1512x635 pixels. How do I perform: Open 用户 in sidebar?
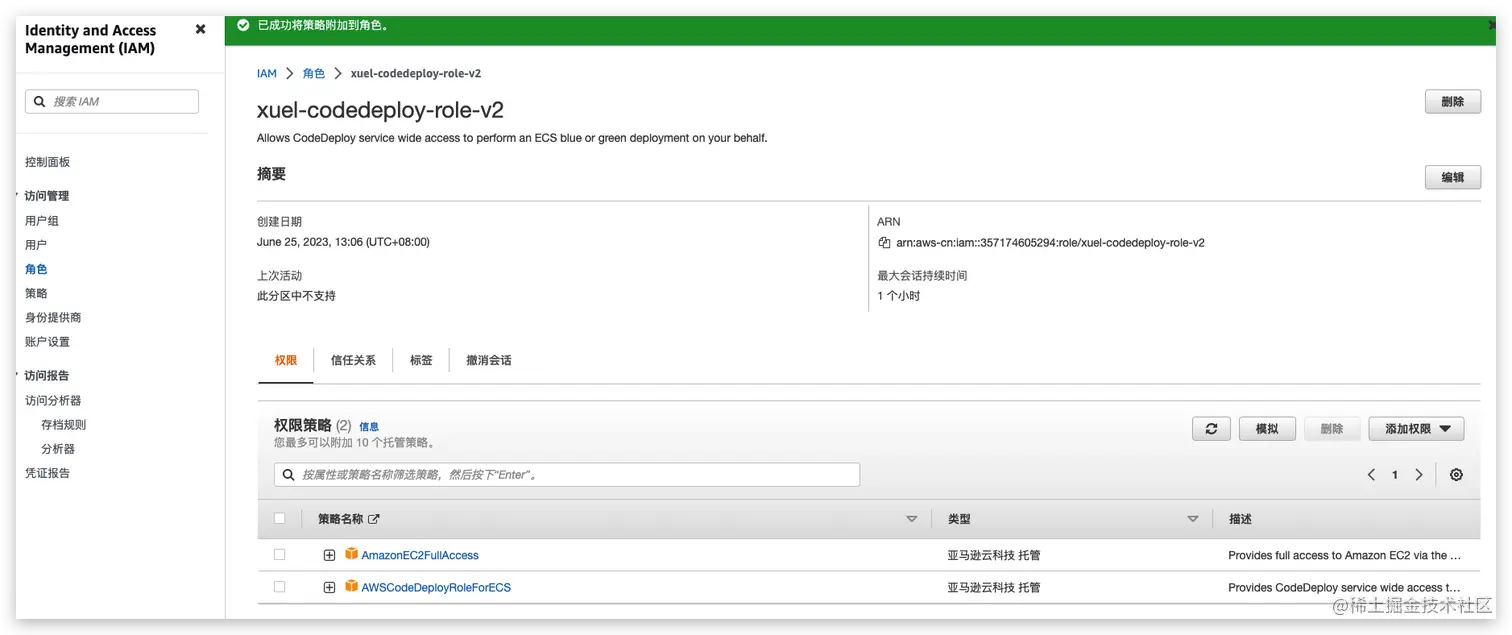(x=36, y=245)
